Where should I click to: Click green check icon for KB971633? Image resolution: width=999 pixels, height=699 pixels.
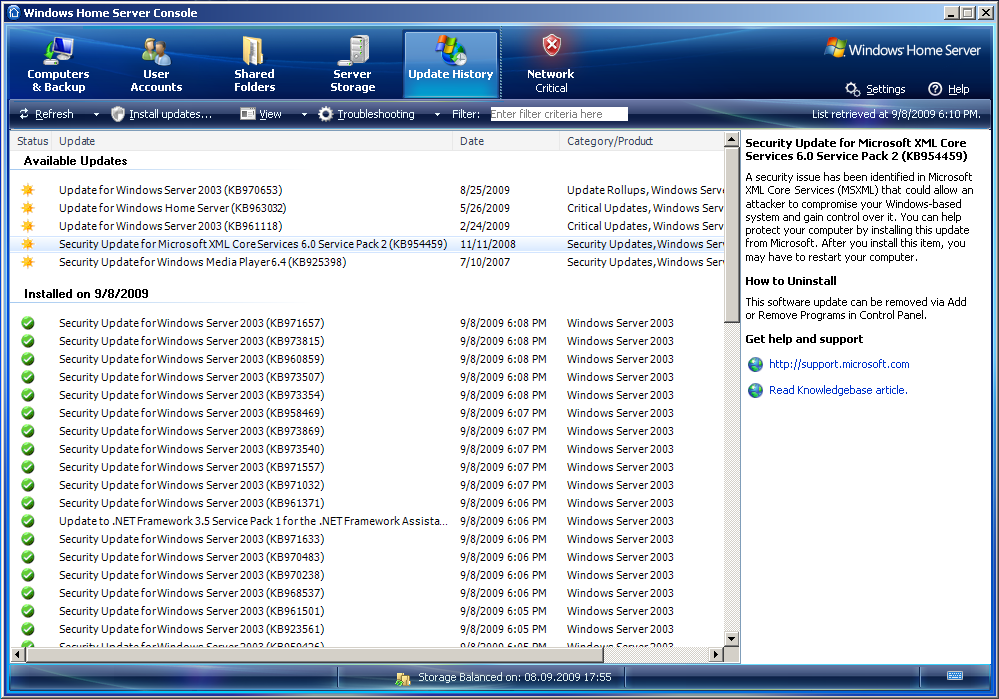27,539
